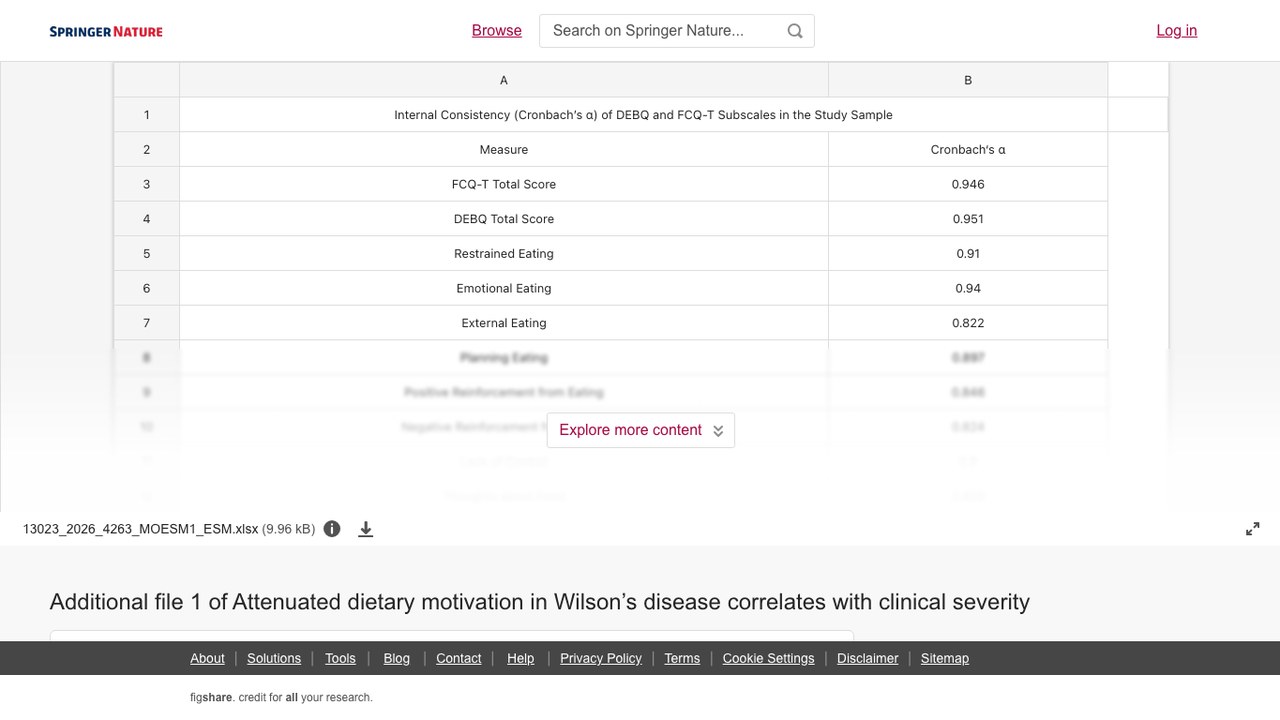
Task: Open the Privacy Policy link
Action: (x=601, y=658)
